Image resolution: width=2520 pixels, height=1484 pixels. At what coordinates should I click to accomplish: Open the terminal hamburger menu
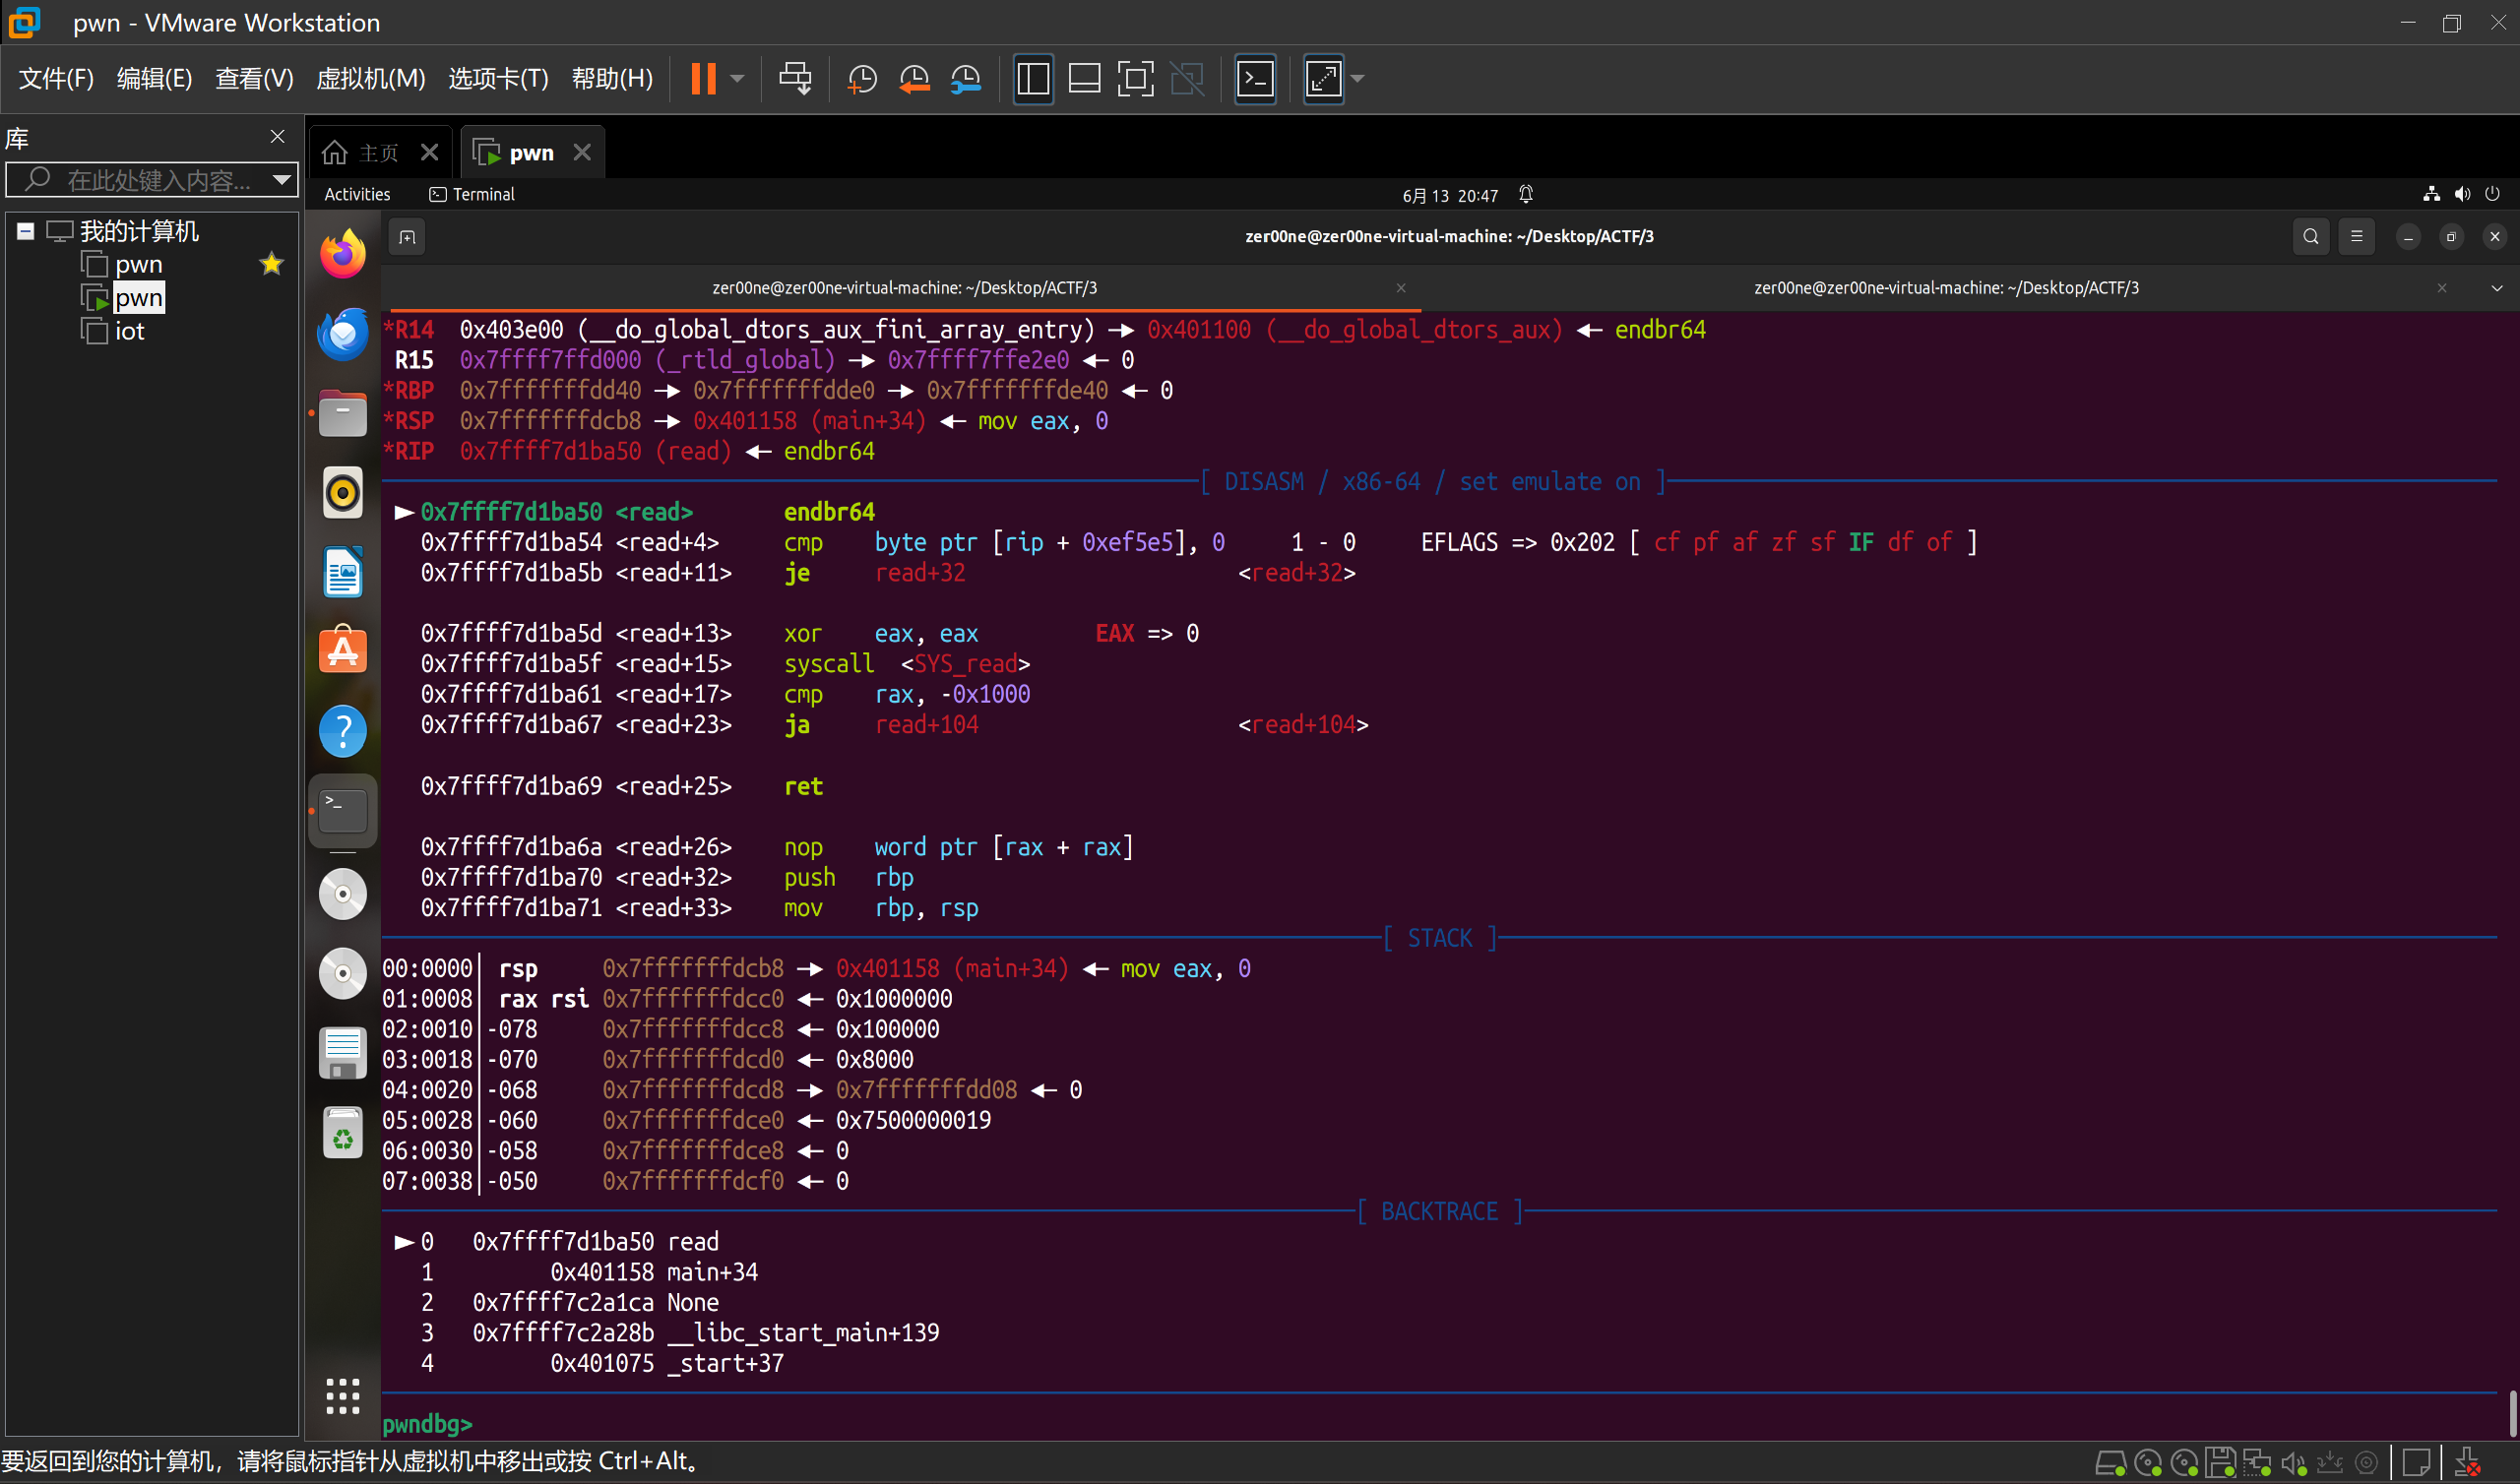click(x=2357, y=237)
